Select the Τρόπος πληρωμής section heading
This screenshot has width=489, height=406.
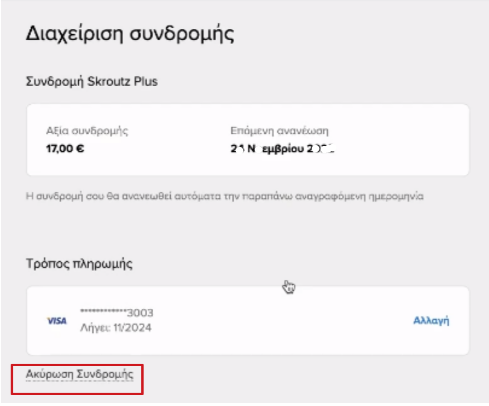[79, 263]
